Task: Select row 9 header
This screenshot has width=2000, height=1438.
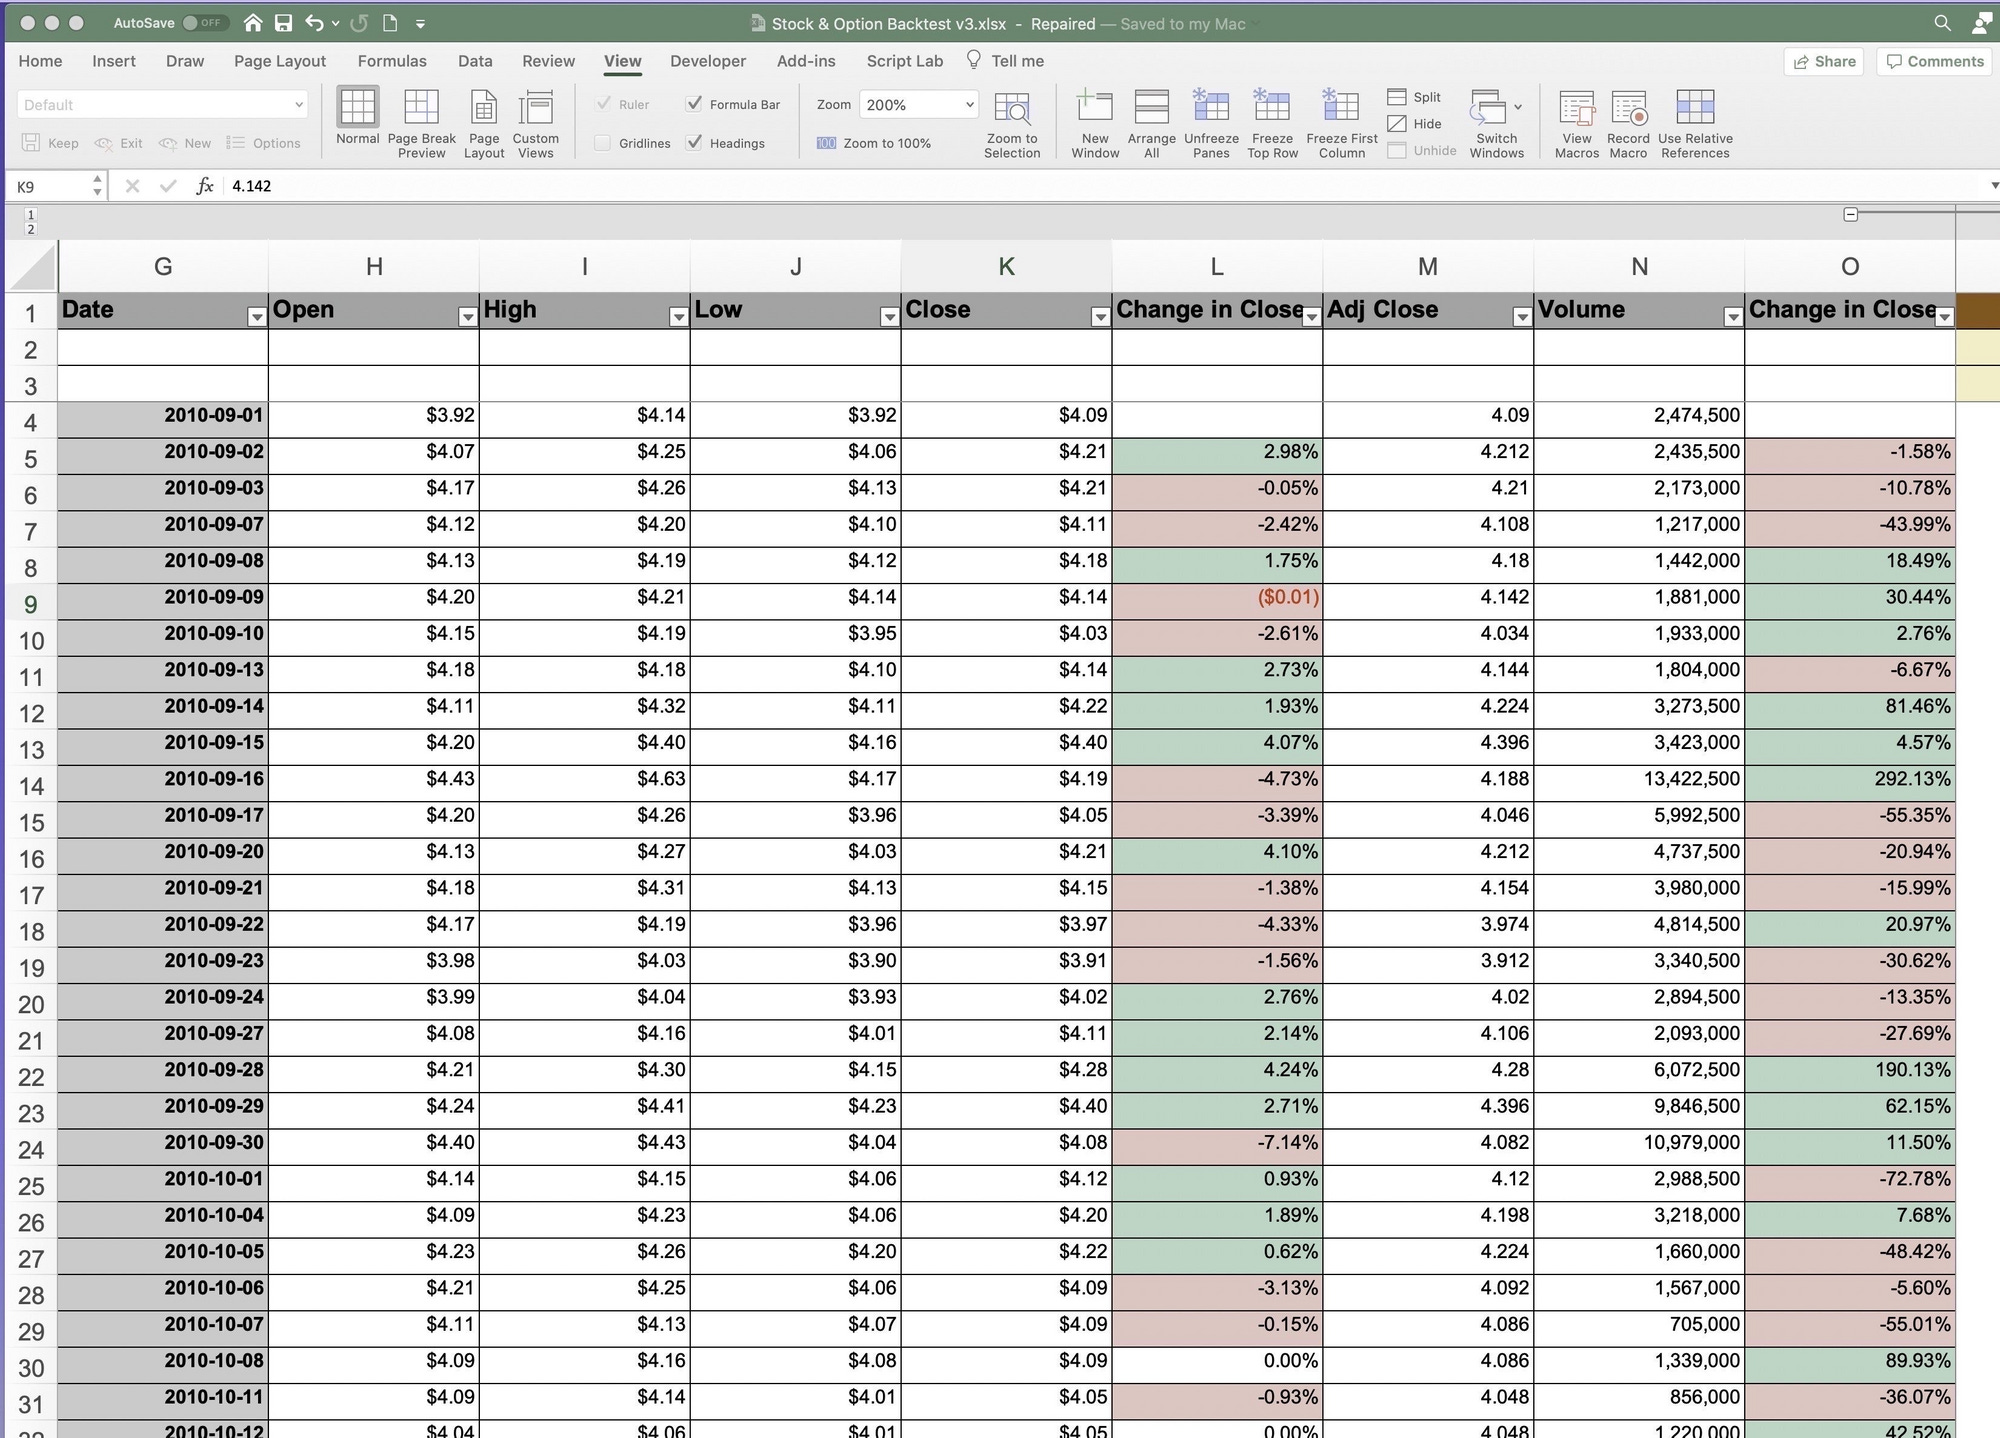Action: tap(31, 604)
